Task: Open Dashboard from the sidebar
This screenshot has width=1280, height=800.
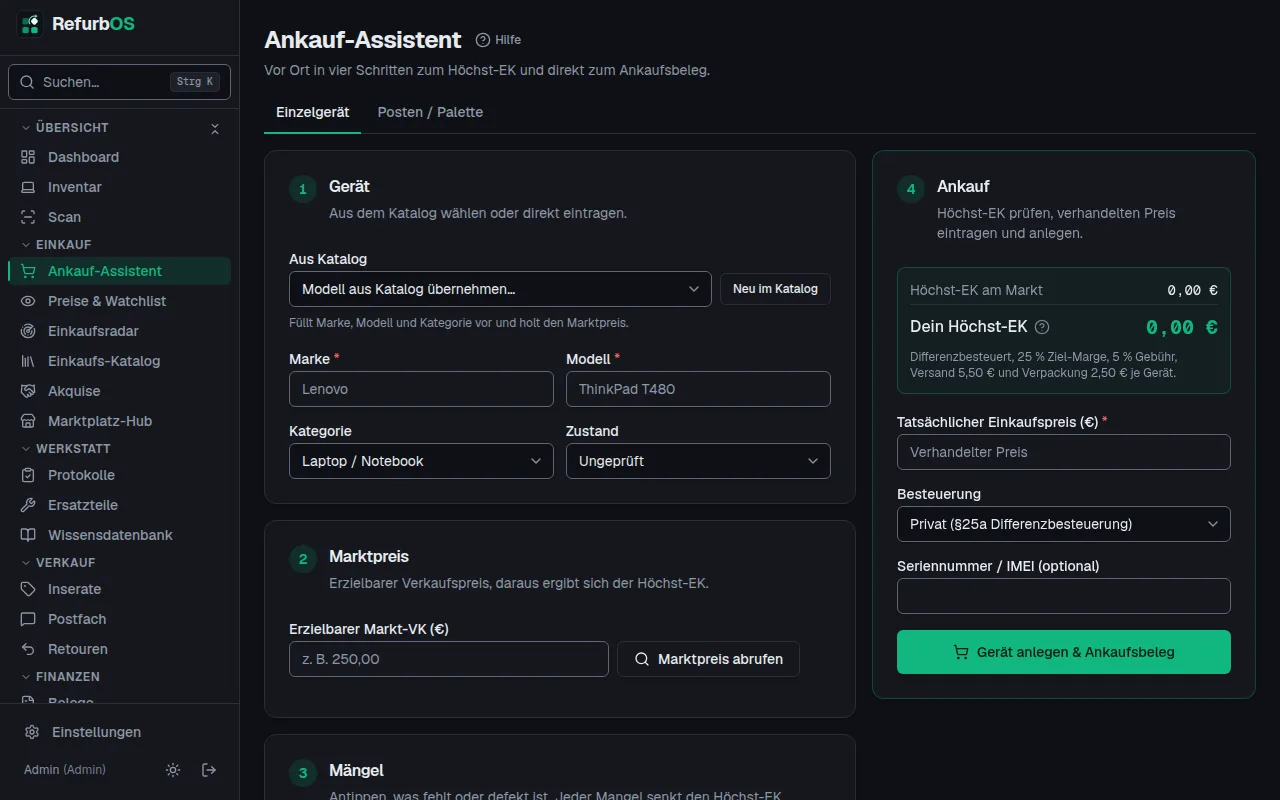Action: pos(119,157)
